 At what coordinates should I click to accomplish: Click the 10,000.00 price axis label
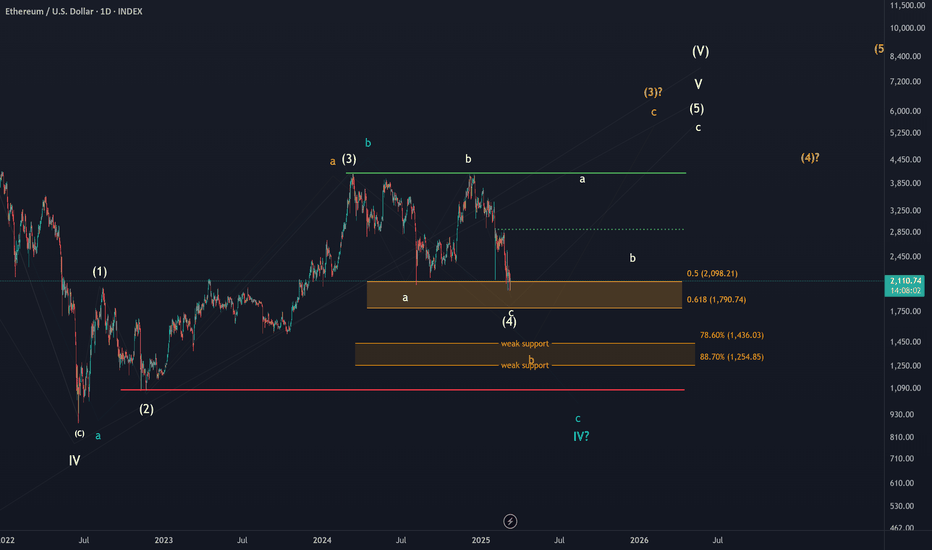tap(907, 28)
